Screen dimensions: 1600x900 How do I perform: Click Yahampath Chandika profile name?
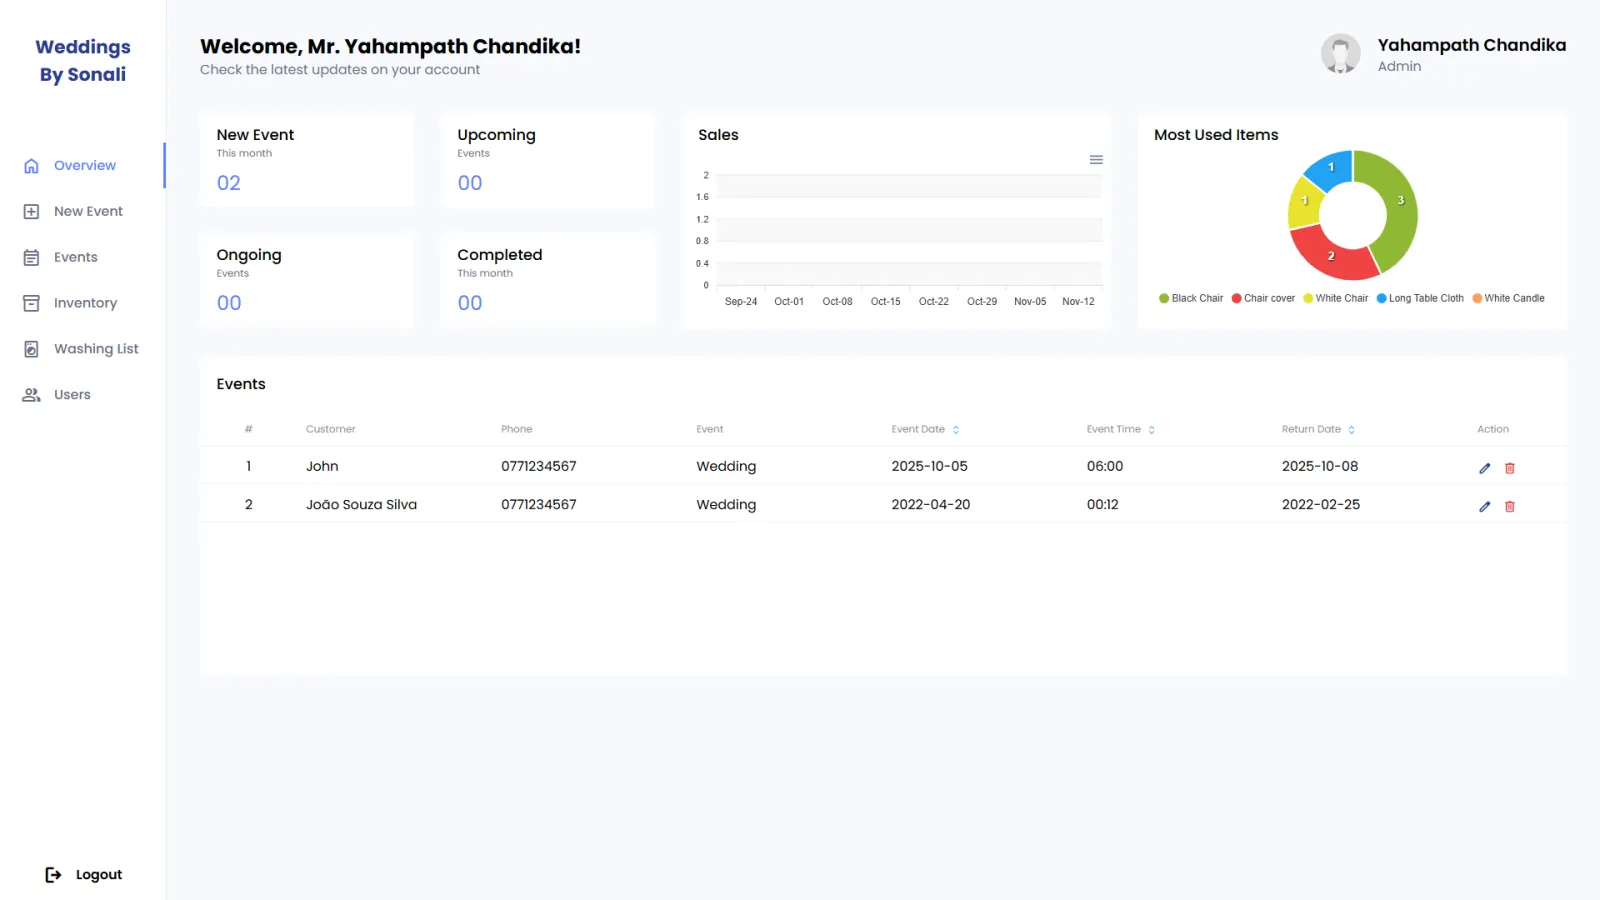click(1472, 45)
